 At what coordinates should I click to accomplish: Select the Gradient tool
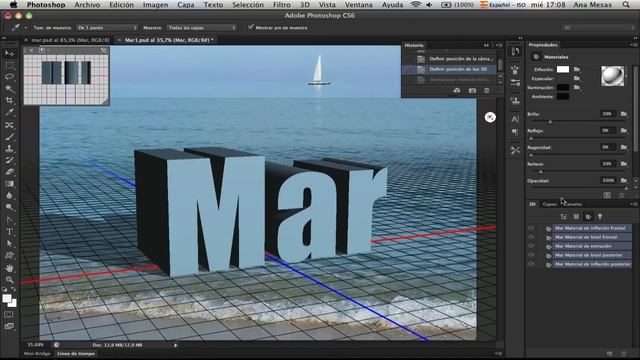(x=9, y=184)
